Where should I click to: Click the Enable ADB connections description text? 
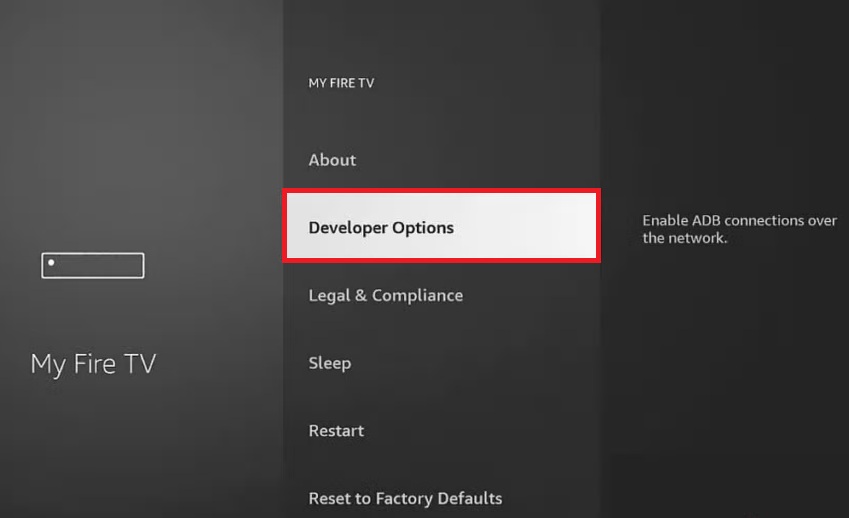739,229
